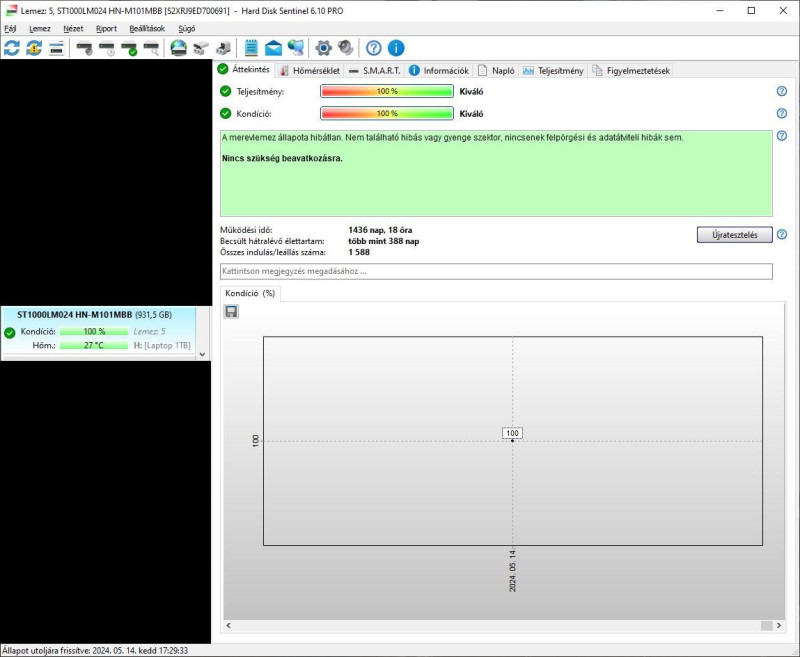Click the sidebar Hőm. 27 °C bar

94,345
